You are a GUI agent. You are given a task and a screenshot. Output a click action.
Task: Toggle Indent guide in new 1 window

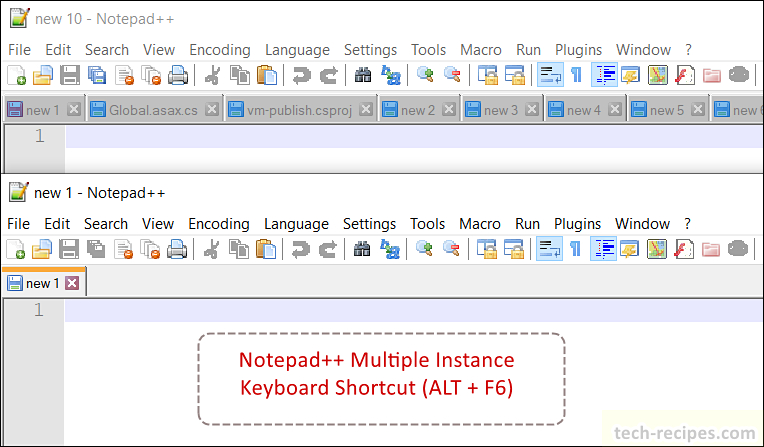tap(603, 249)
